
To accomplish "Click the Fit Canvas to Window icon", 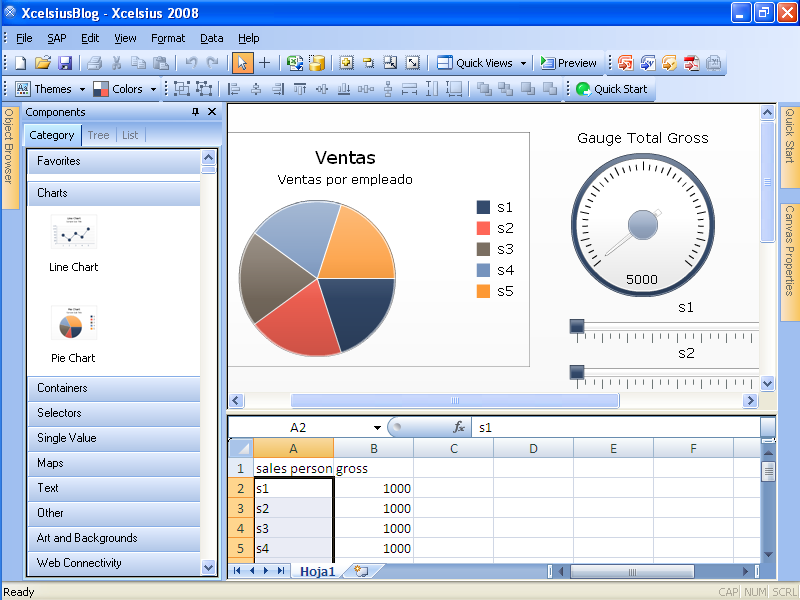I will click(412, 63).
